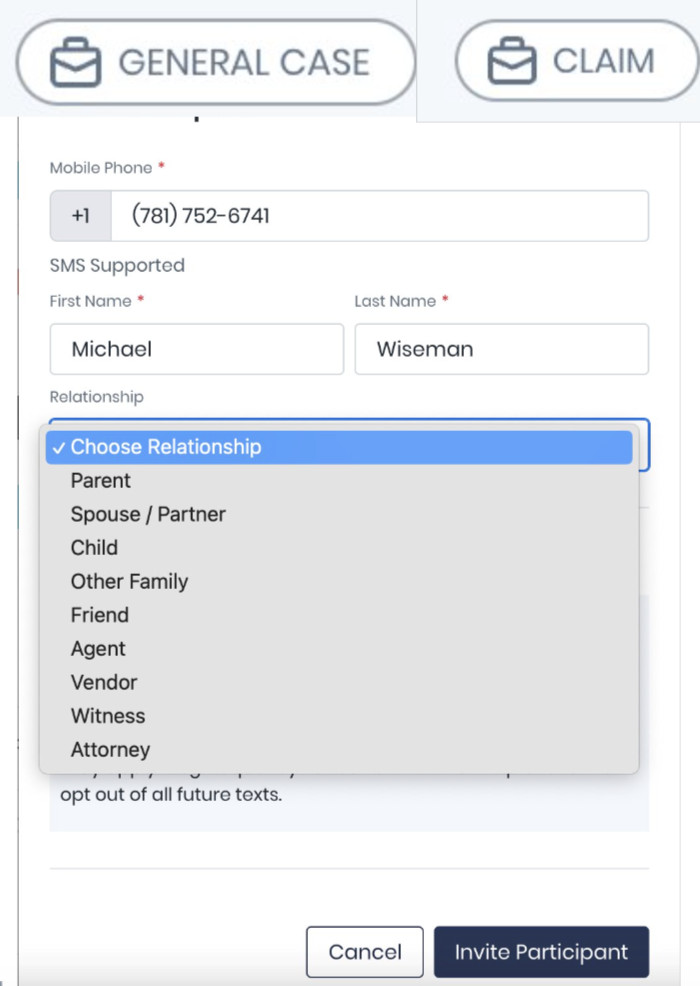The height and width of the screenshot is (986, 700).
Task: Click the +1 country code prefix
Action: click(80, 216)
